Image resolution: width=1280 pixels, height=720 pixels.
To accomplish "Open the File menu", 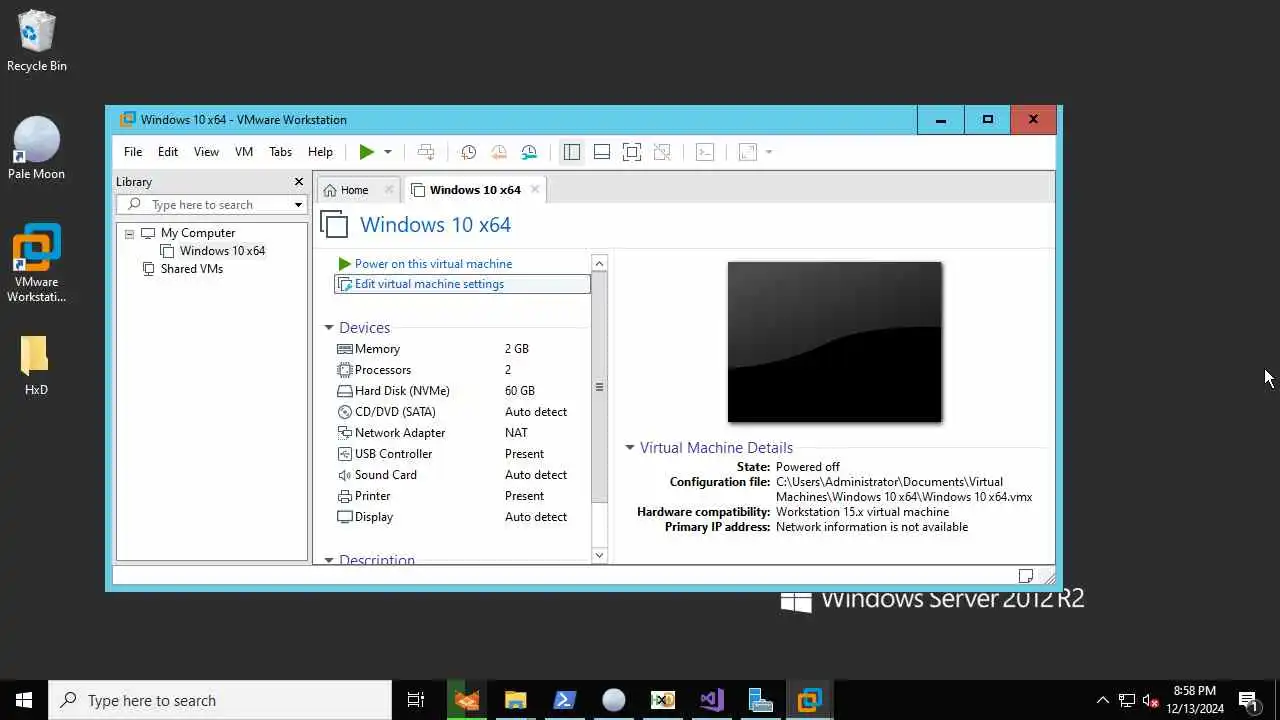I will point(133,152).
